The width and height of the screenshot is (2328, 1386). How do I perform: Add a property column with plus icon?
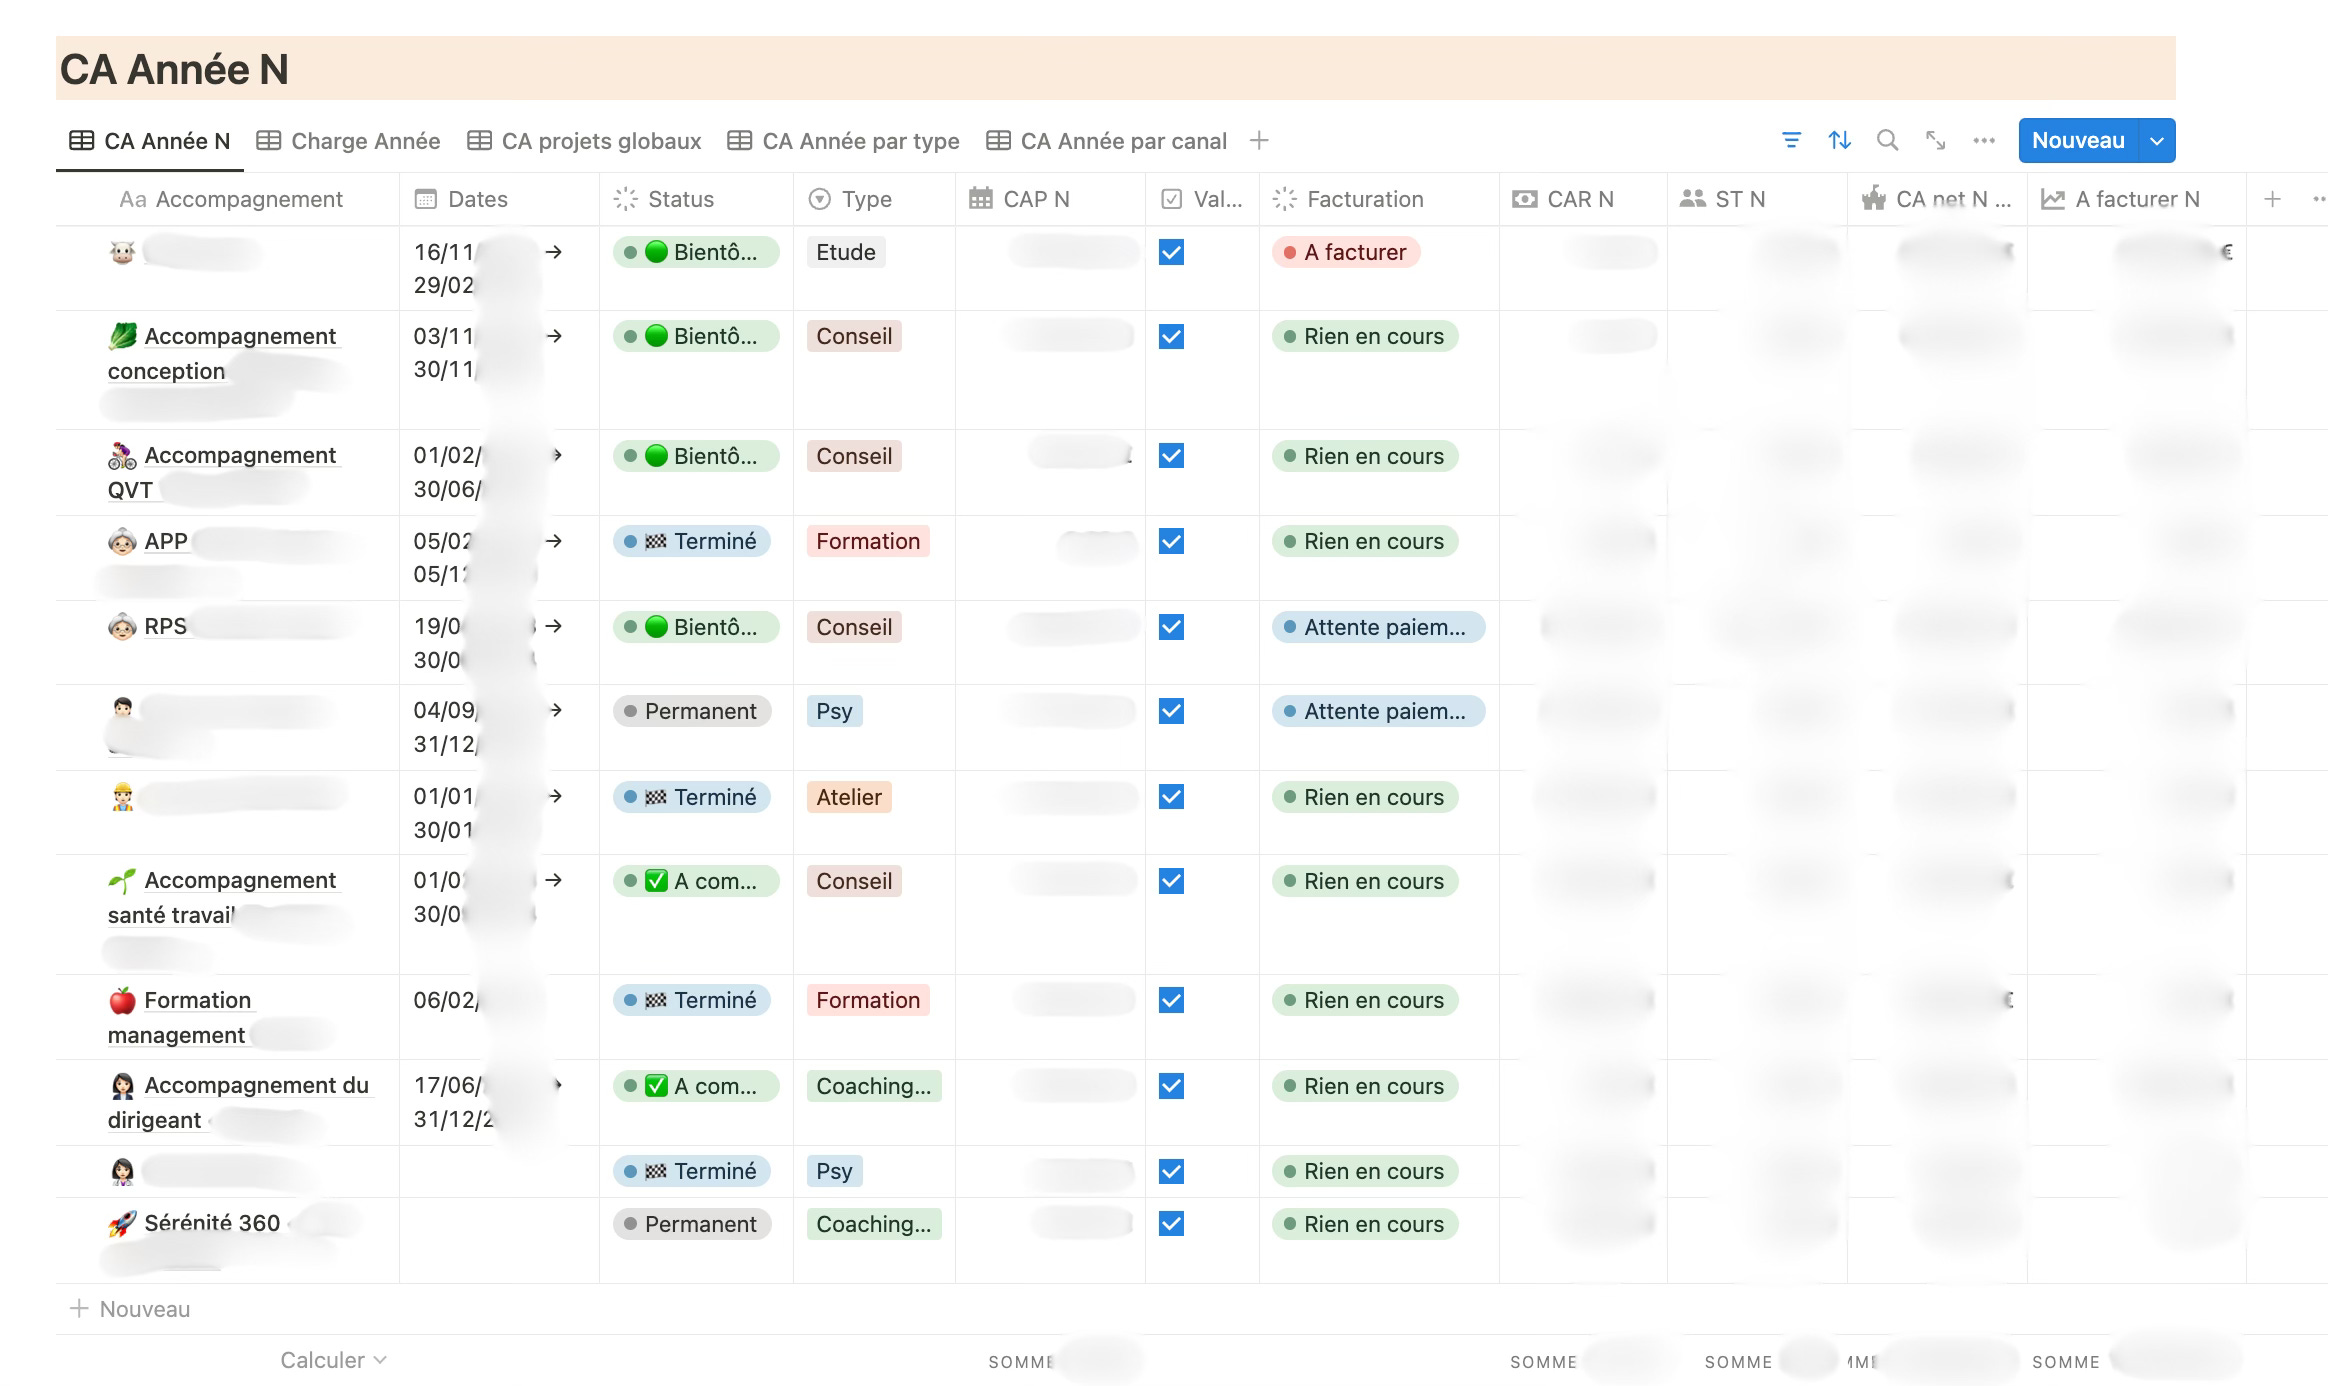coord(2272,199)
